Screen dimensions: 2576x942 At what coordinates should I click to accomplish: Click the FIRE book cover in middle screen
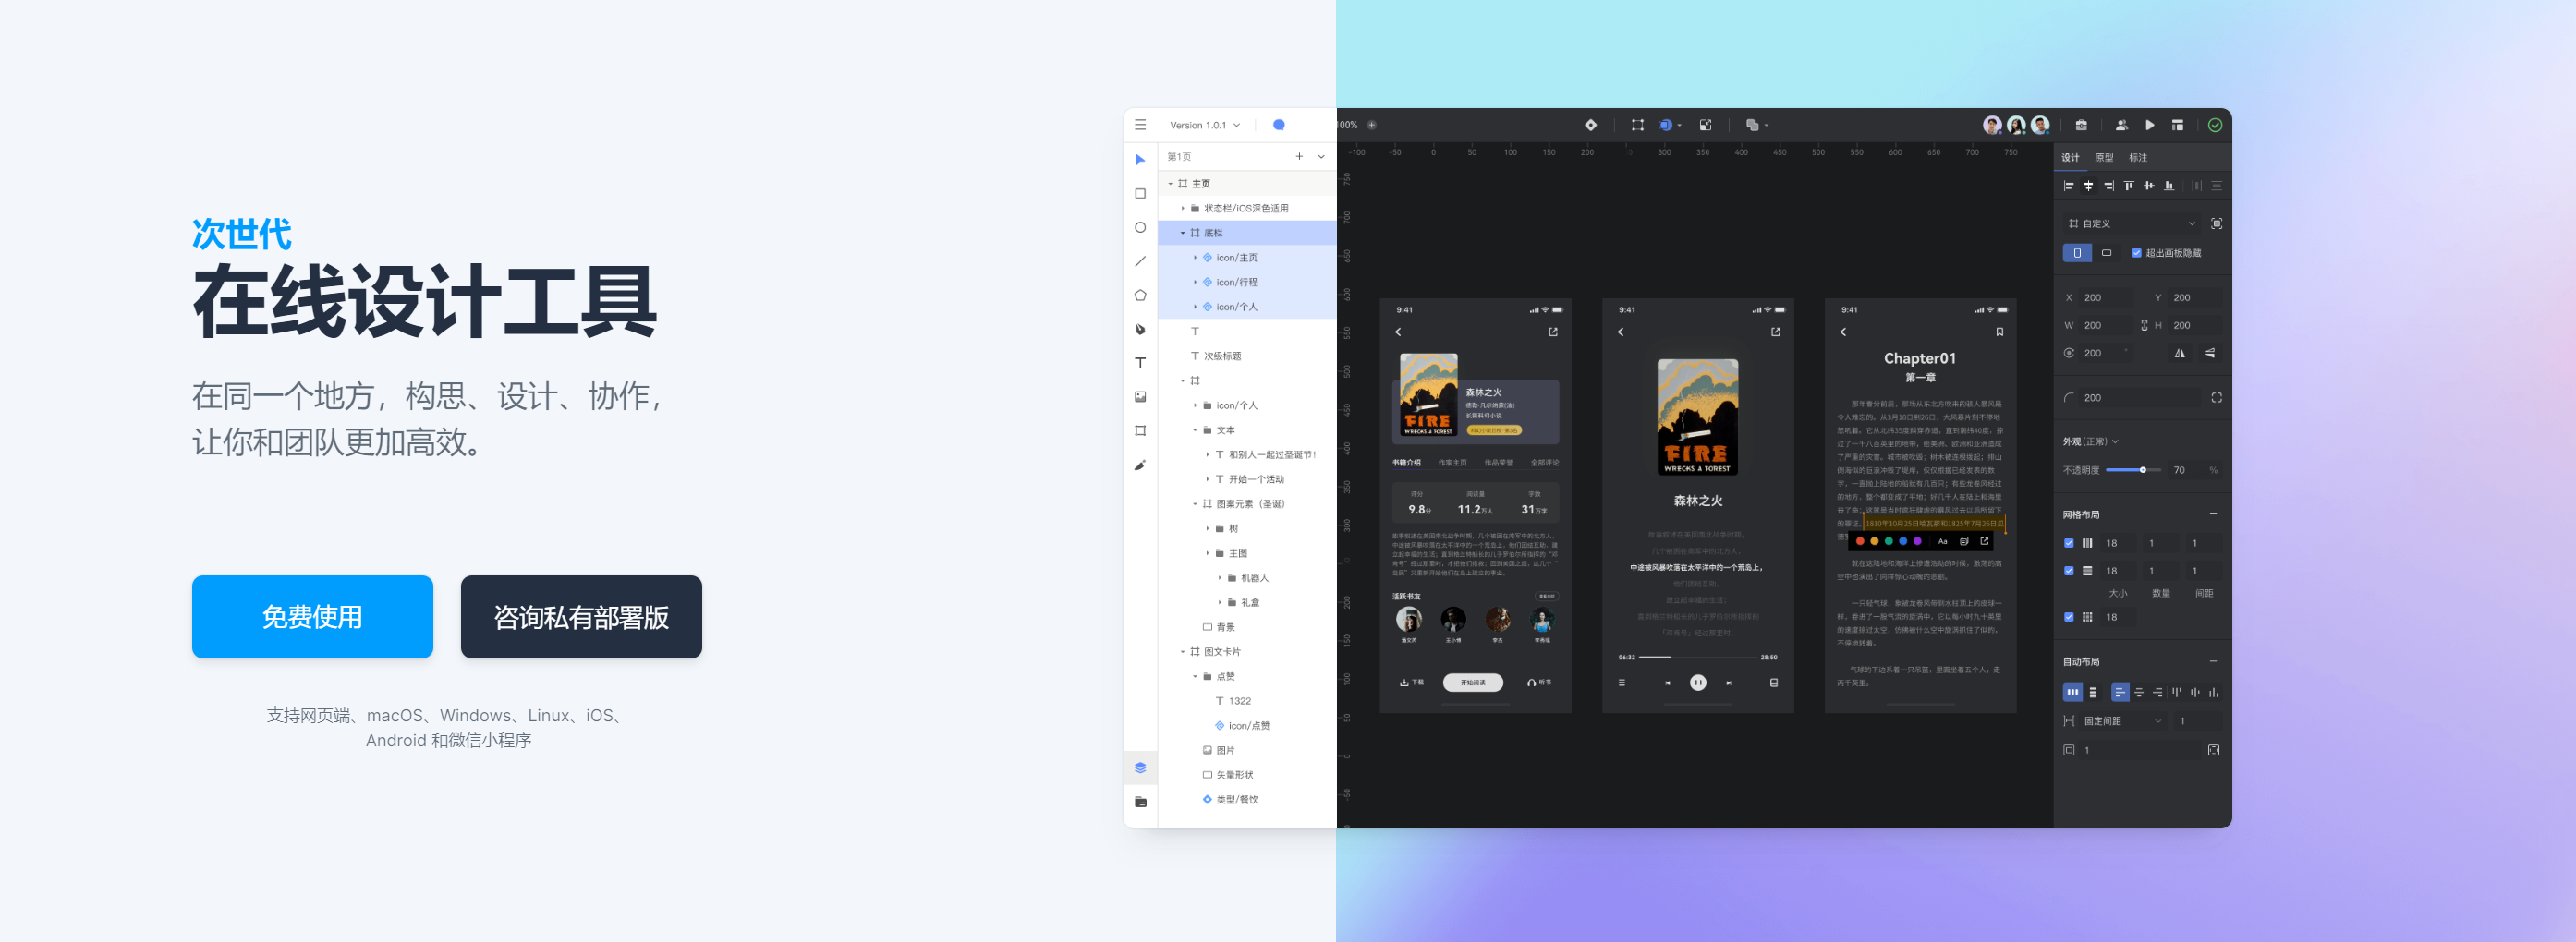1697,417
